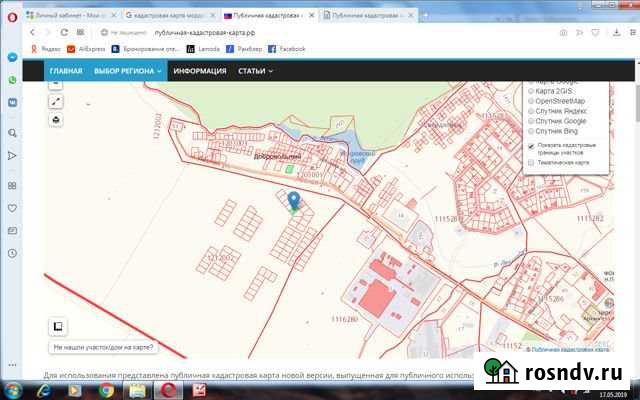Open WhatsApp in Opera sidebar
640x400 pixels.
[x=12, y=80]
